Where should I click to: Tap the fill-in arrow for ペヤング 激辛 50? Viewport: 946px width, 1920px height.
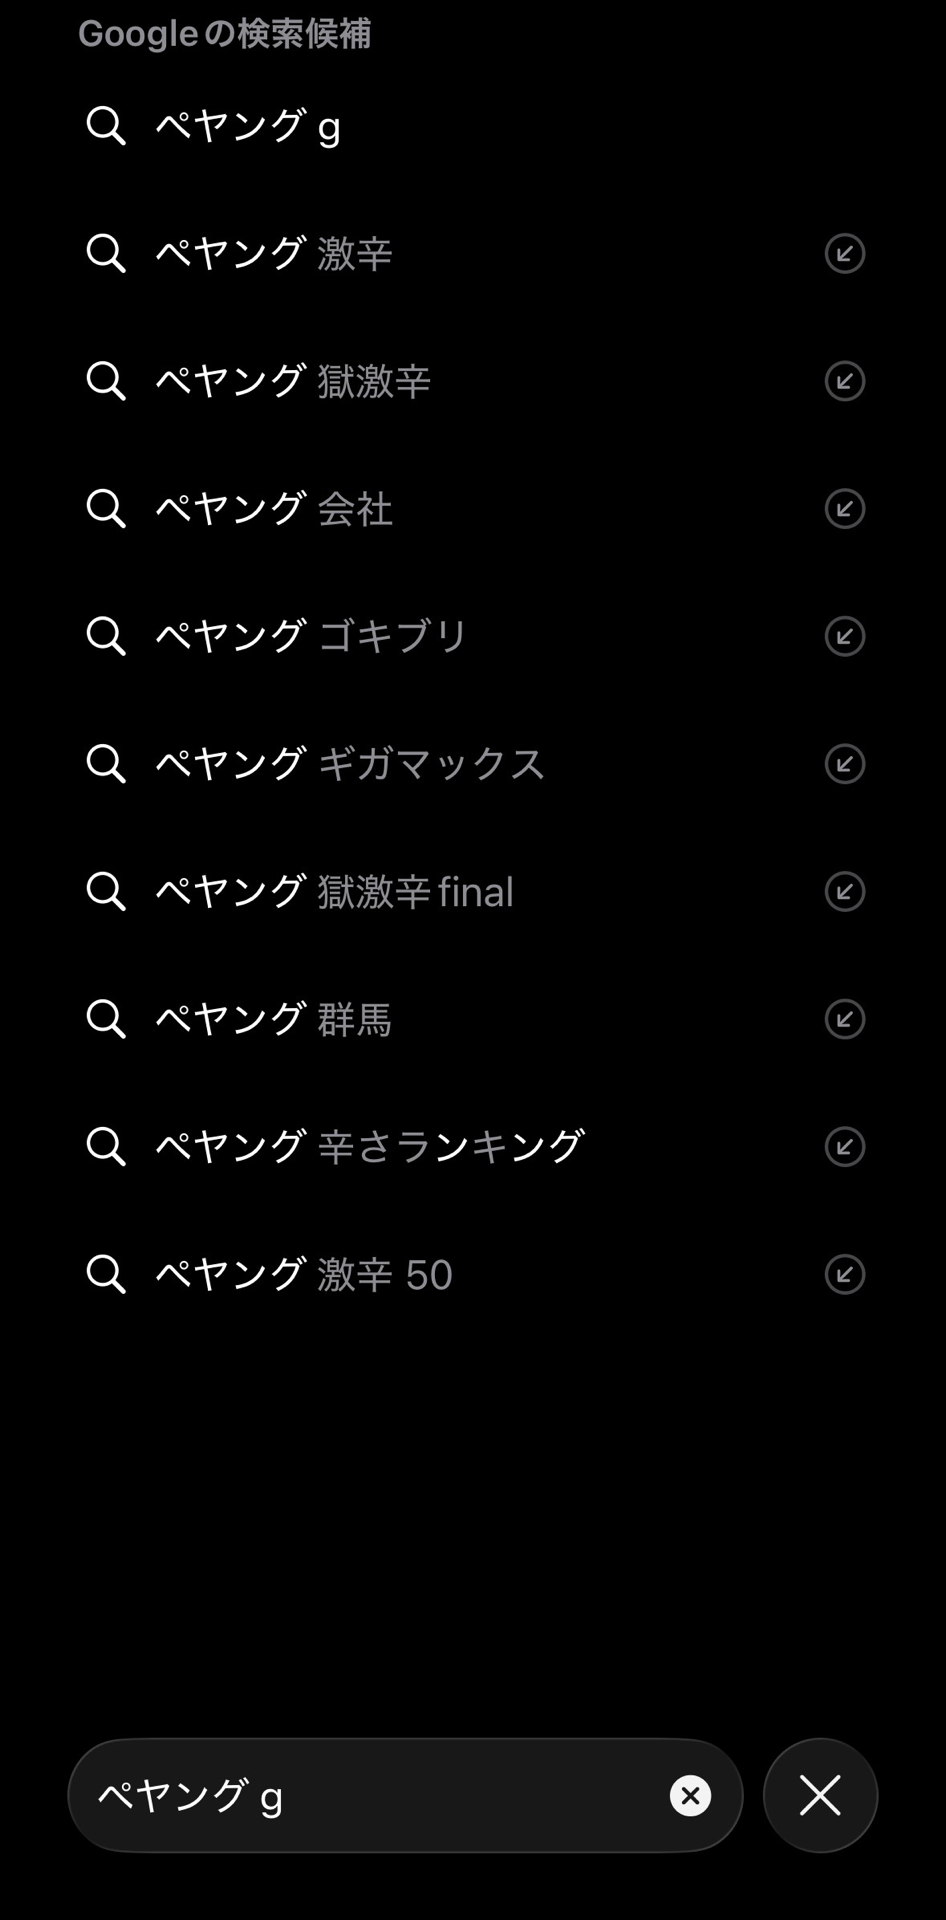[844, 1274]
